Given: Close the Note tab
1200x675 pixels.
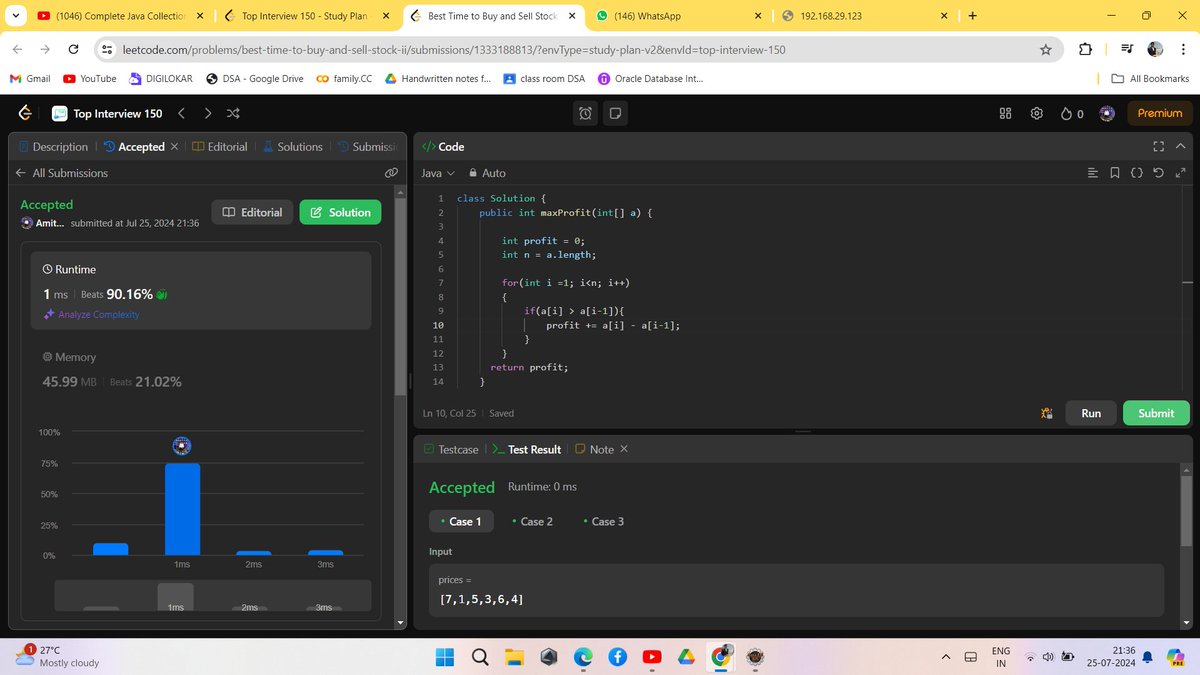Looking at the screenshot, I should [624, 449].
